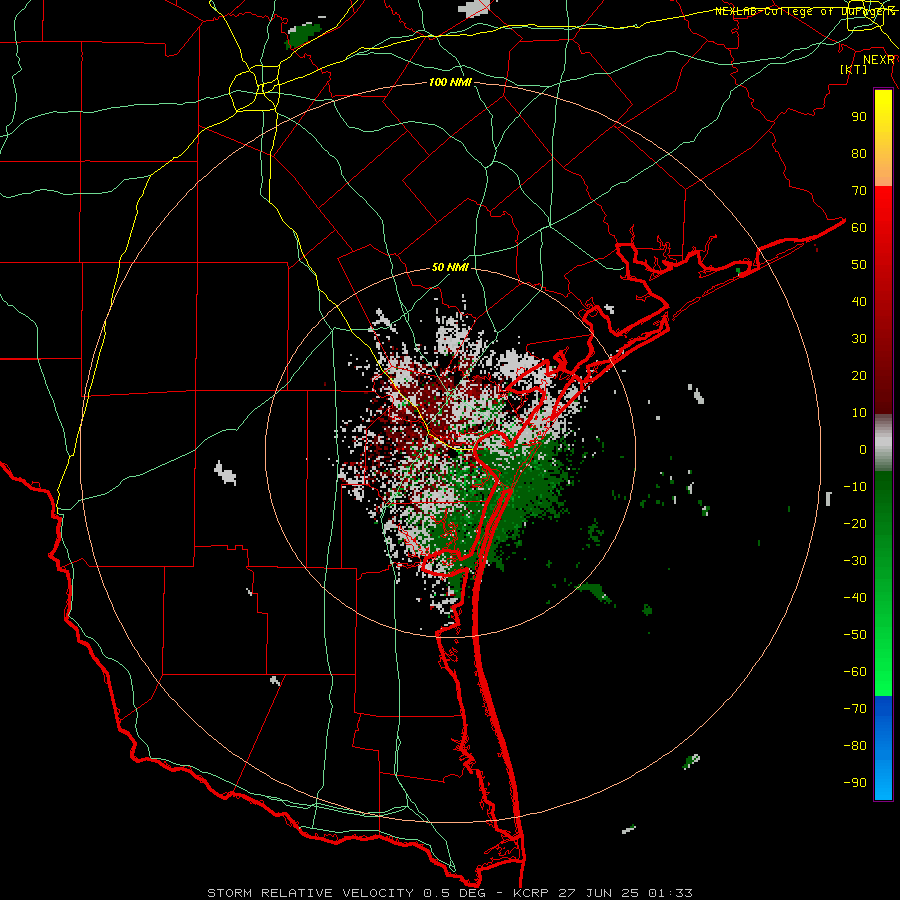Click the "STORM RELATIVE VELOCITY" caption text
The image size is (900, 900).
[311, 893]
